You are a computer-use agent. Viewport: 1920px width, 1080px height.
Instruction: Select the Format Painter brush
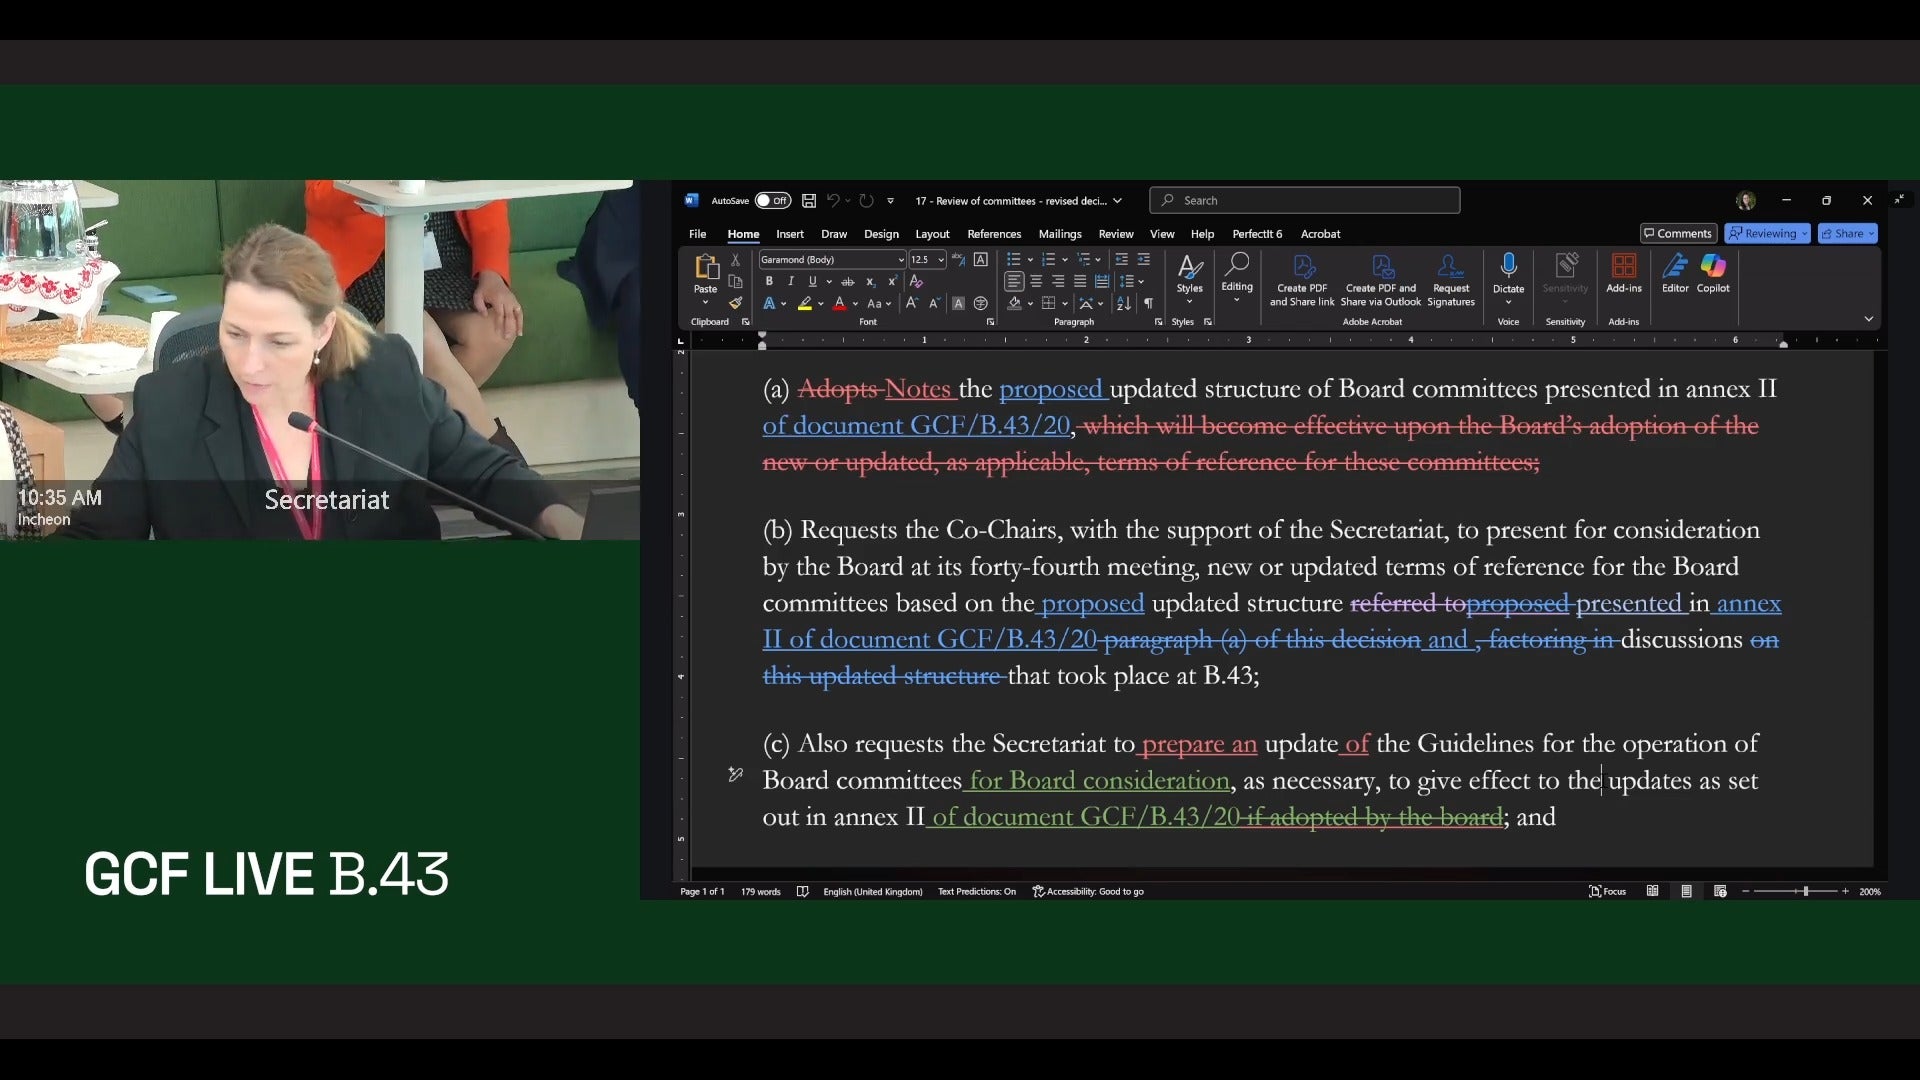click(735, 303)
